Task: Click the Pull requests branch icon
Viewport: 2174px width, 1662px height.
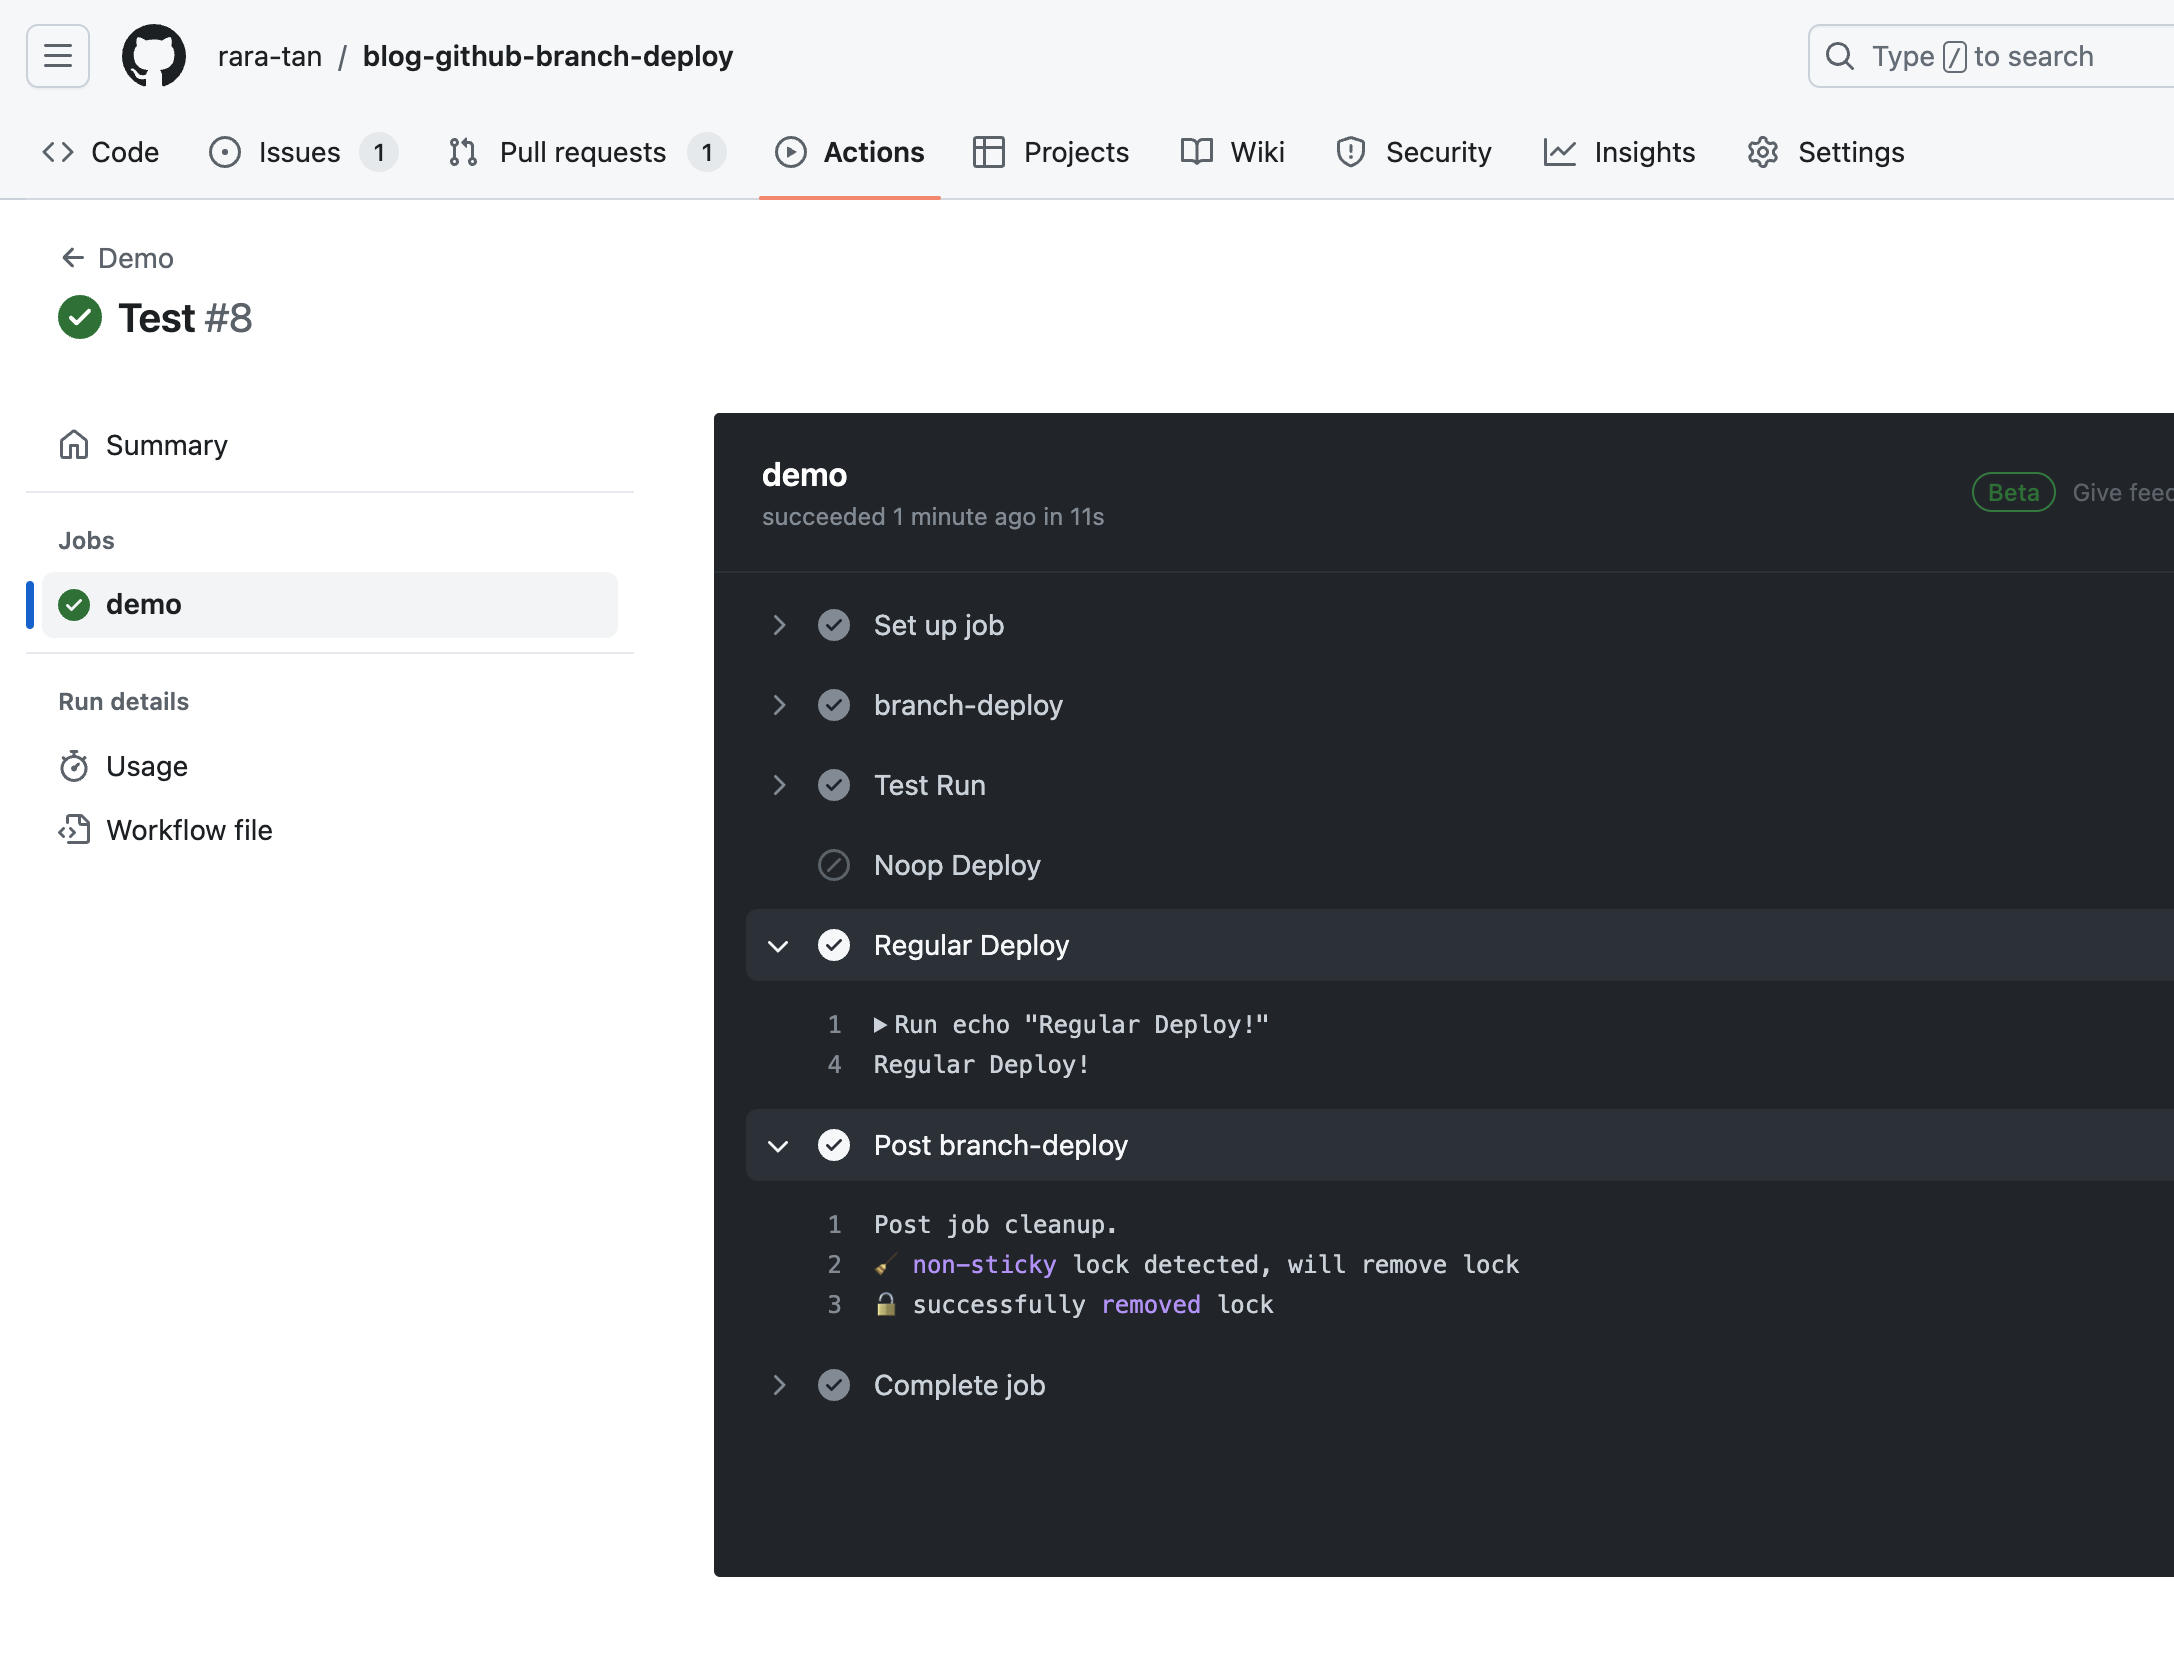Action: pyautogui.click(x=463, y=152)
